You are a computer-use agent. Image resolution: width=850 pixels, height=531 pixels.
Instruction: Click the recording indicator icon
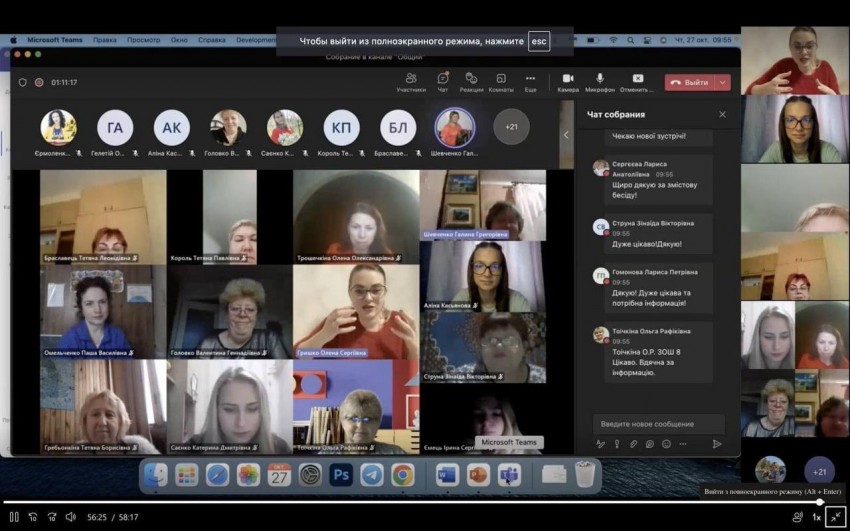39,82
